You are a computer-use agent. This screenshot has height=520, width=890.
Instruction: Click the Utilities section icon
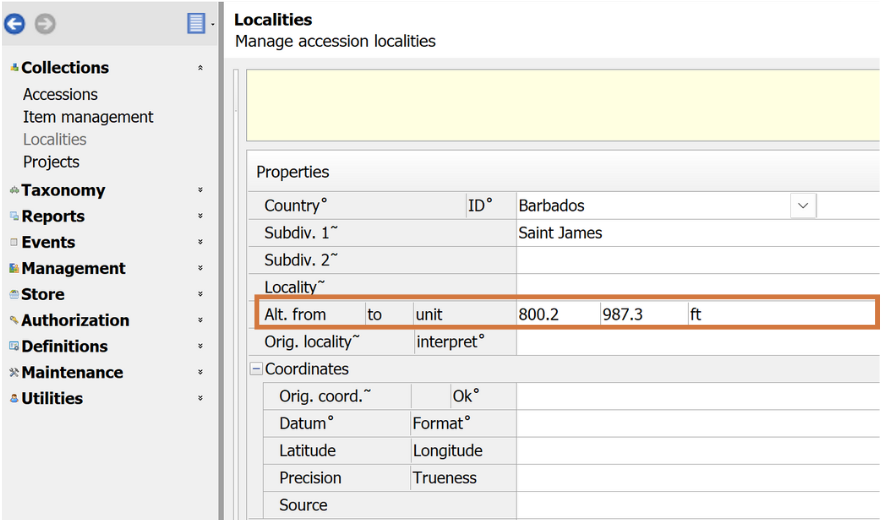pos(14,399)
